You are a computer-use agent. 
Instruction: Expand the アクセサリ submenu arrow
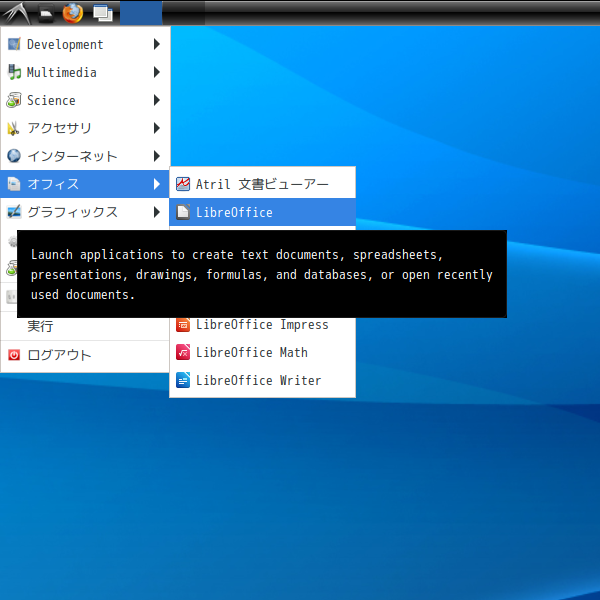(x=157, y=128)
